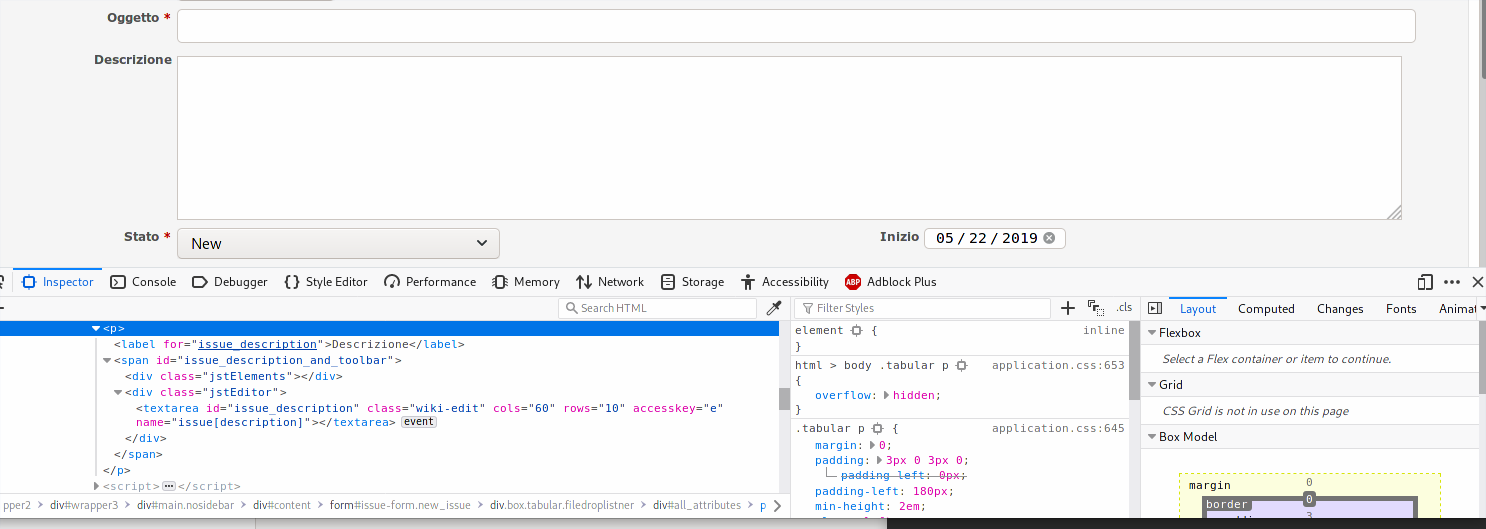The width and height of the screenshot is (1486, 529).
Task: Collapse the span issue_description_and_toolbar node
Action: point(107,360)
